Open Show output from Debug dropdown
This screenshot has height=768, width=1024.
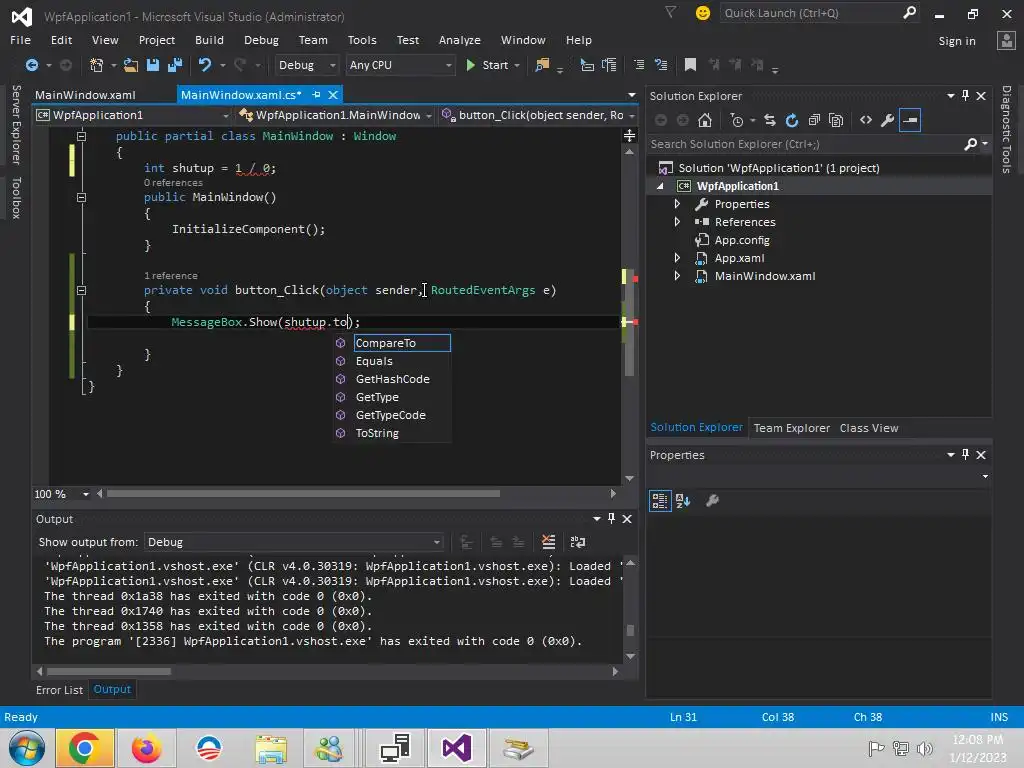293,542
